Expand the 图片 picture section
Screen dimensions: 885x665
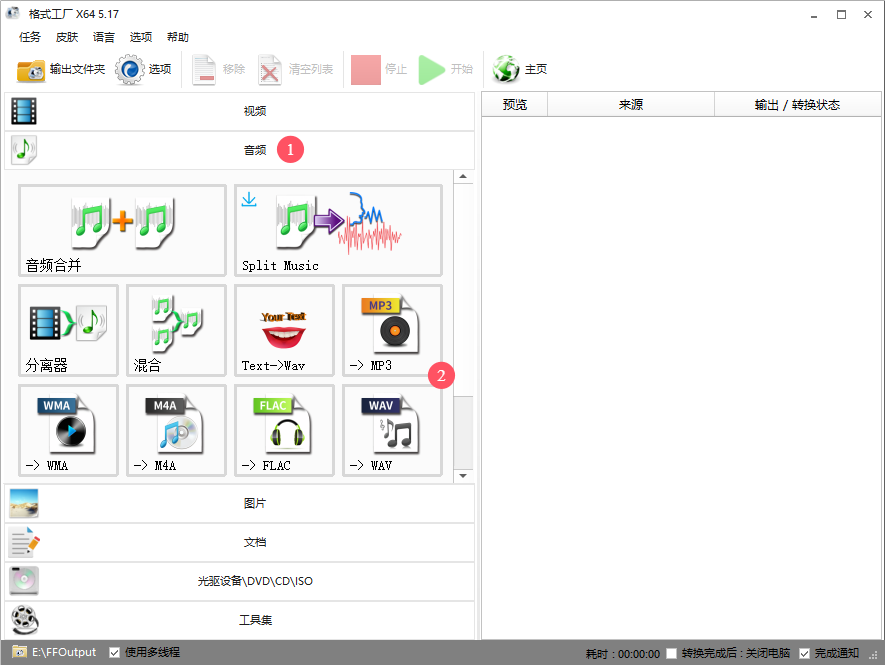255,502
